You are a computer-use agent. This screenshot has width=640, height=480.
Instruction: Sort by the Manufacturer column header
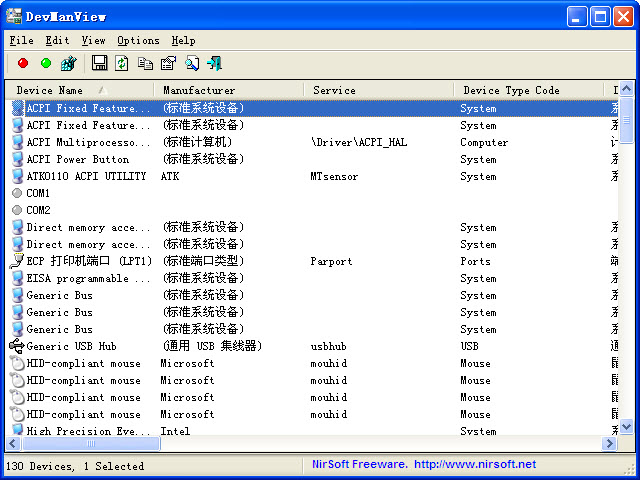pyautogui.click(x=229, y=90)
